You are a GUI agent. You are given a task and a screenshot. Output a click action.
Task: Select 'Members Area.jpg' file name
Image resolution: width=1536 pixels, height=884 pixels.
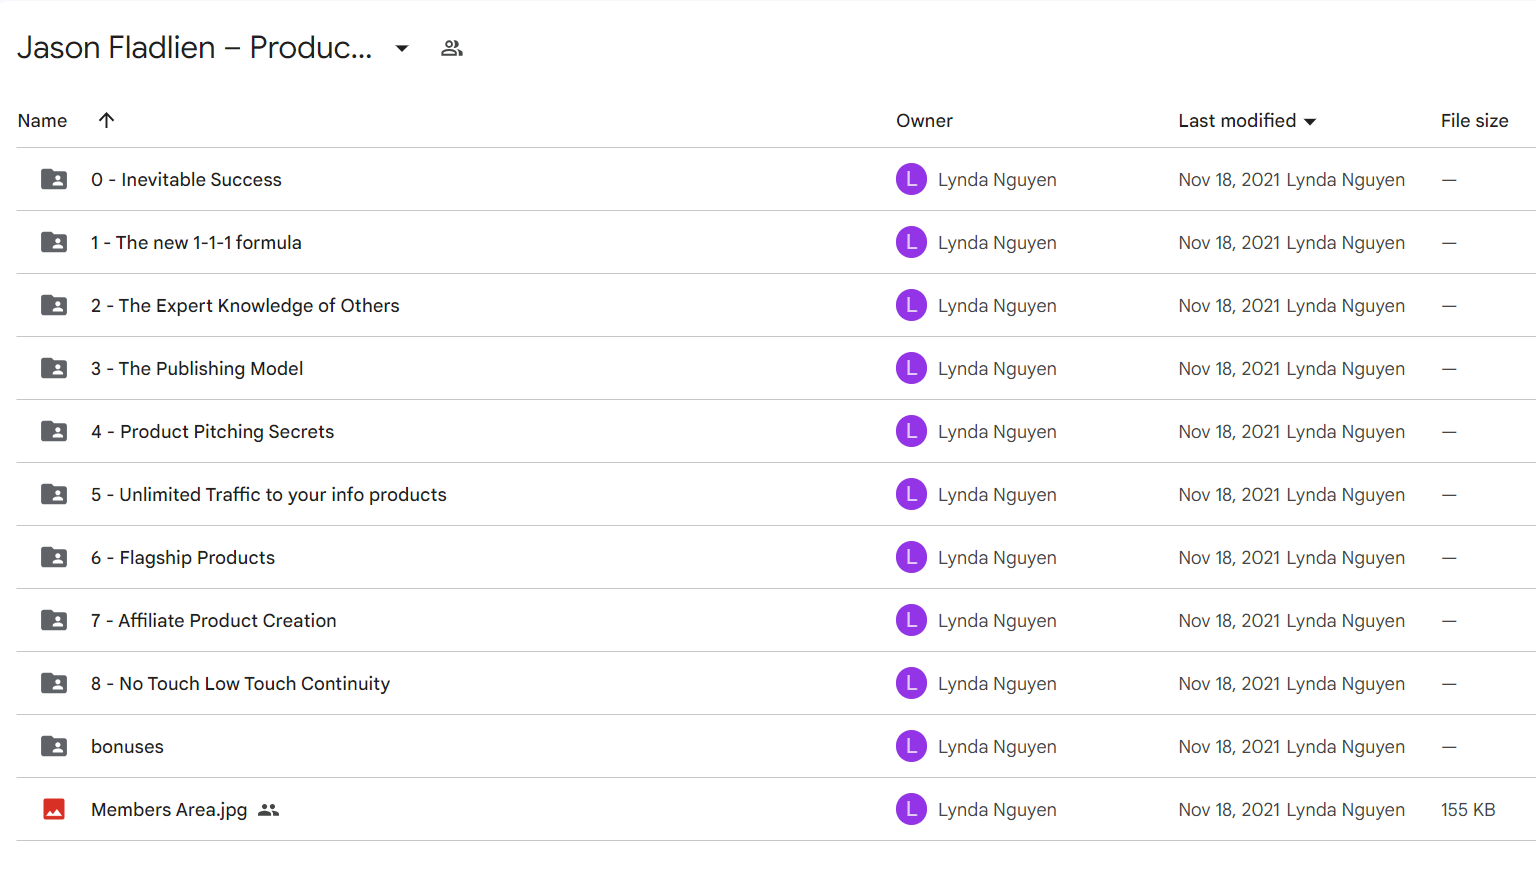(169, 810)
